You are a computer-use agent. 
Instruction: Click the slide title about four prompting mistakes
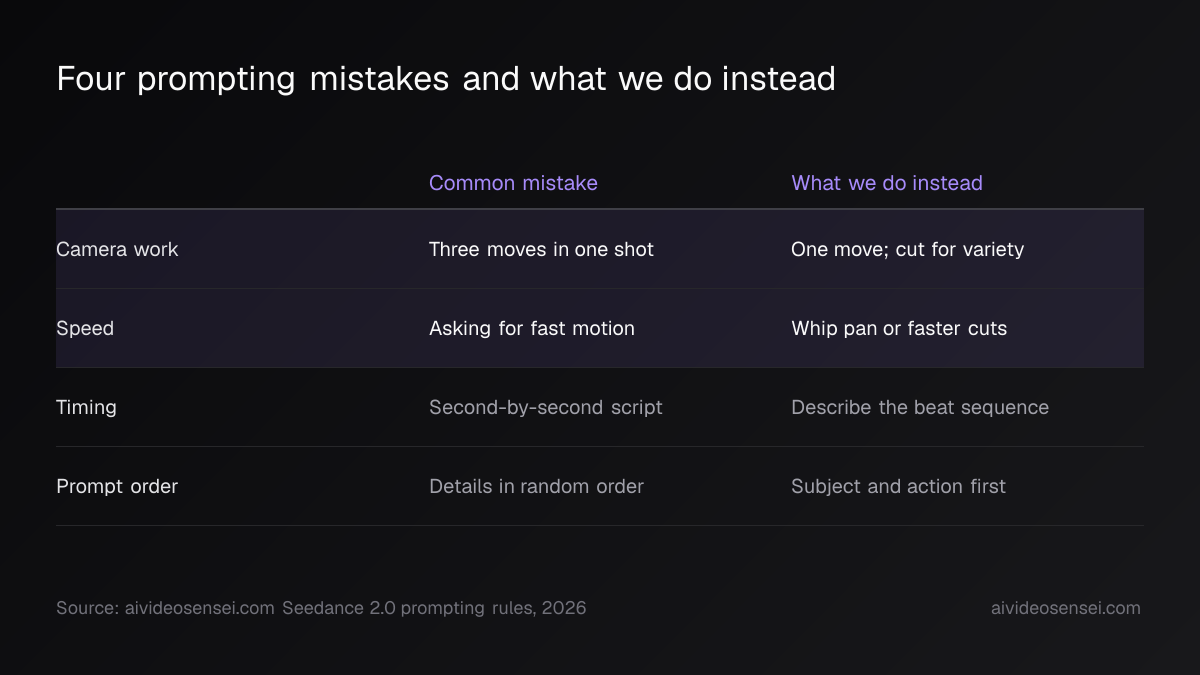(x=446, y=79)
